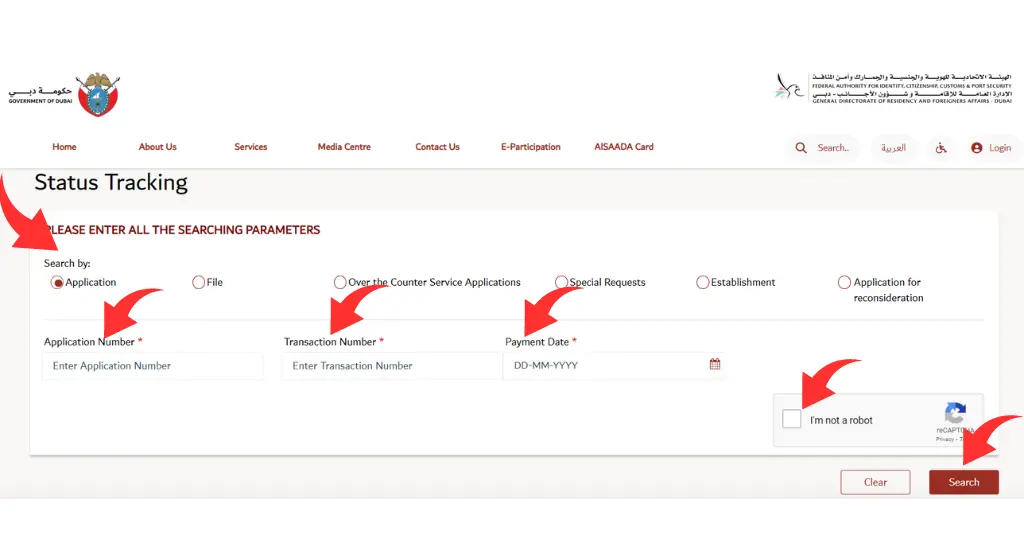
Task: Select the Establishment radio button
Action: pos(703,282)
